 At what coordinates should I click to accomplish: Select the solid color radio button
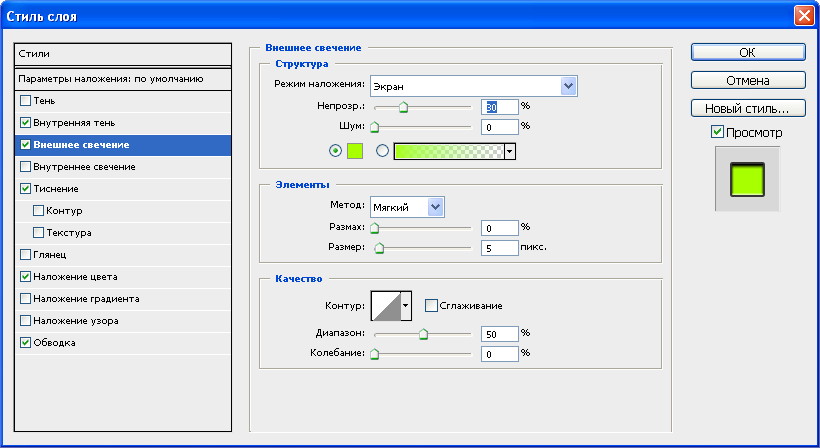pyautogui.click(x=335, y=151)
